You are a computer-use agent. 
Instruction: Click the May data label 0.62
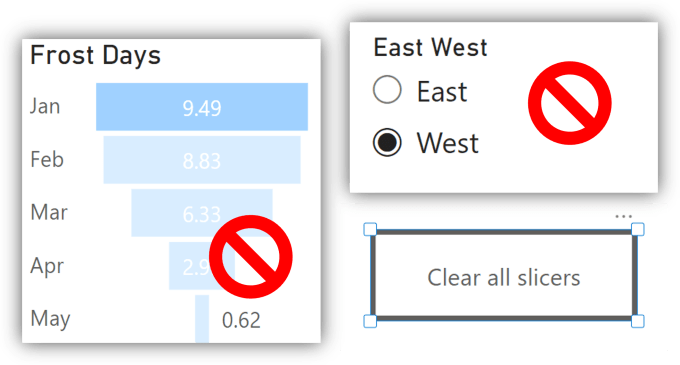click(x=241, y=320)
